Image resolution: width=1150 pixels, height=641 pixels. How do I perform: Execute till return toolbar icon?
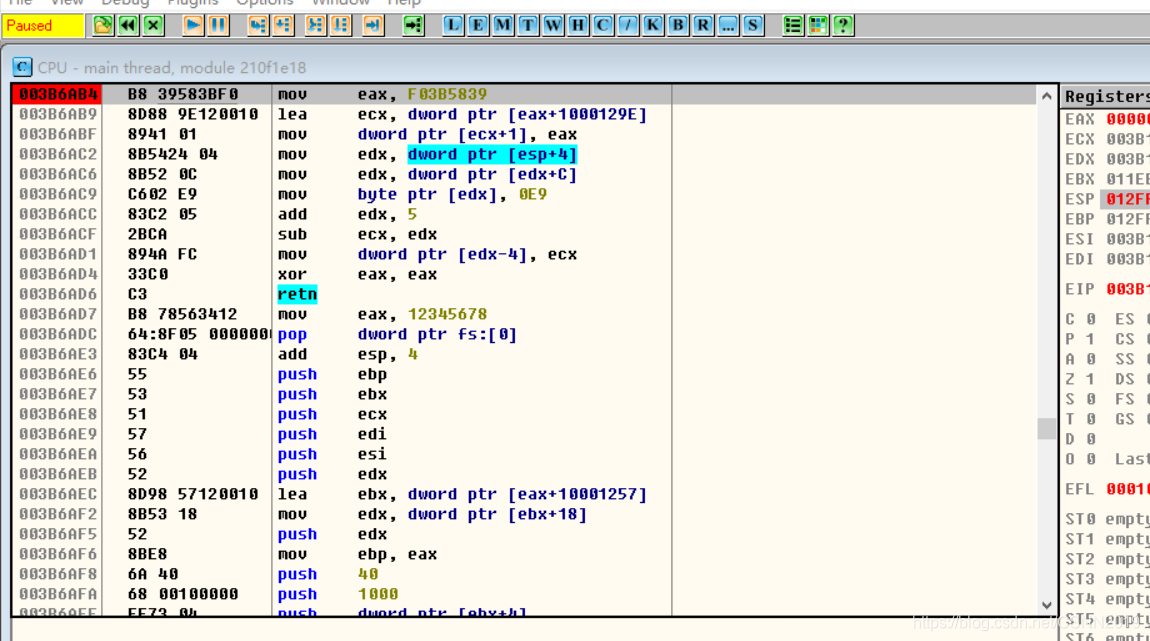(x=373, y=26)
